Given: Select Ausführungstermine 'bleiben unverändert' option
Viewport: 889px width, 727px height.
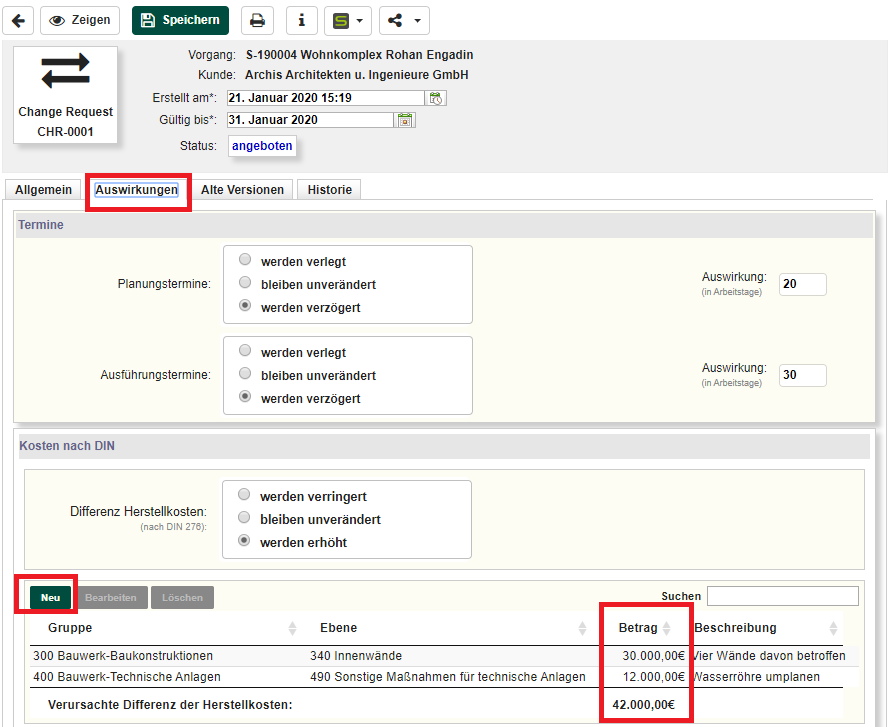Looking at the screenshot, I should click(245, 375).
